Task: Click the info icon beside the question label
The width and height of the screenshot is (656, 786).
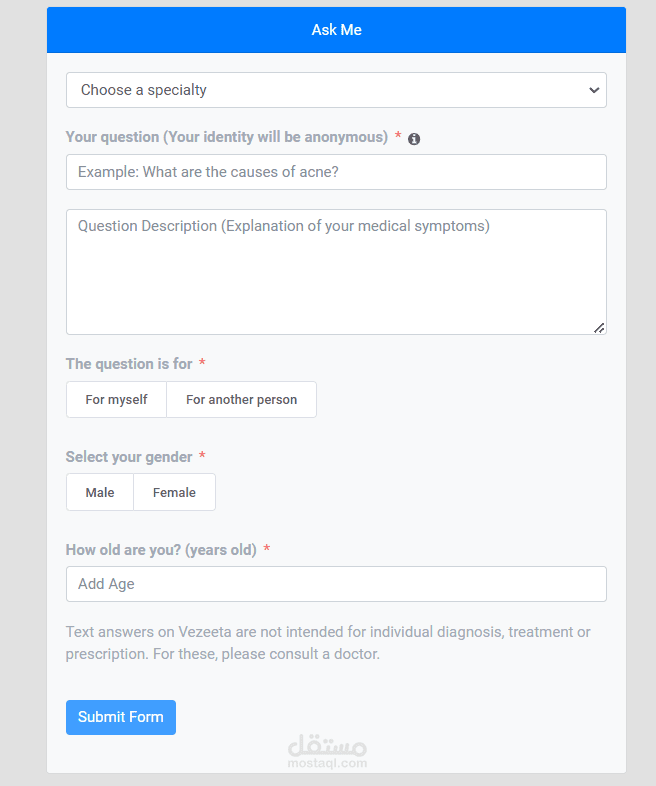Action: (x=414, y=139)
